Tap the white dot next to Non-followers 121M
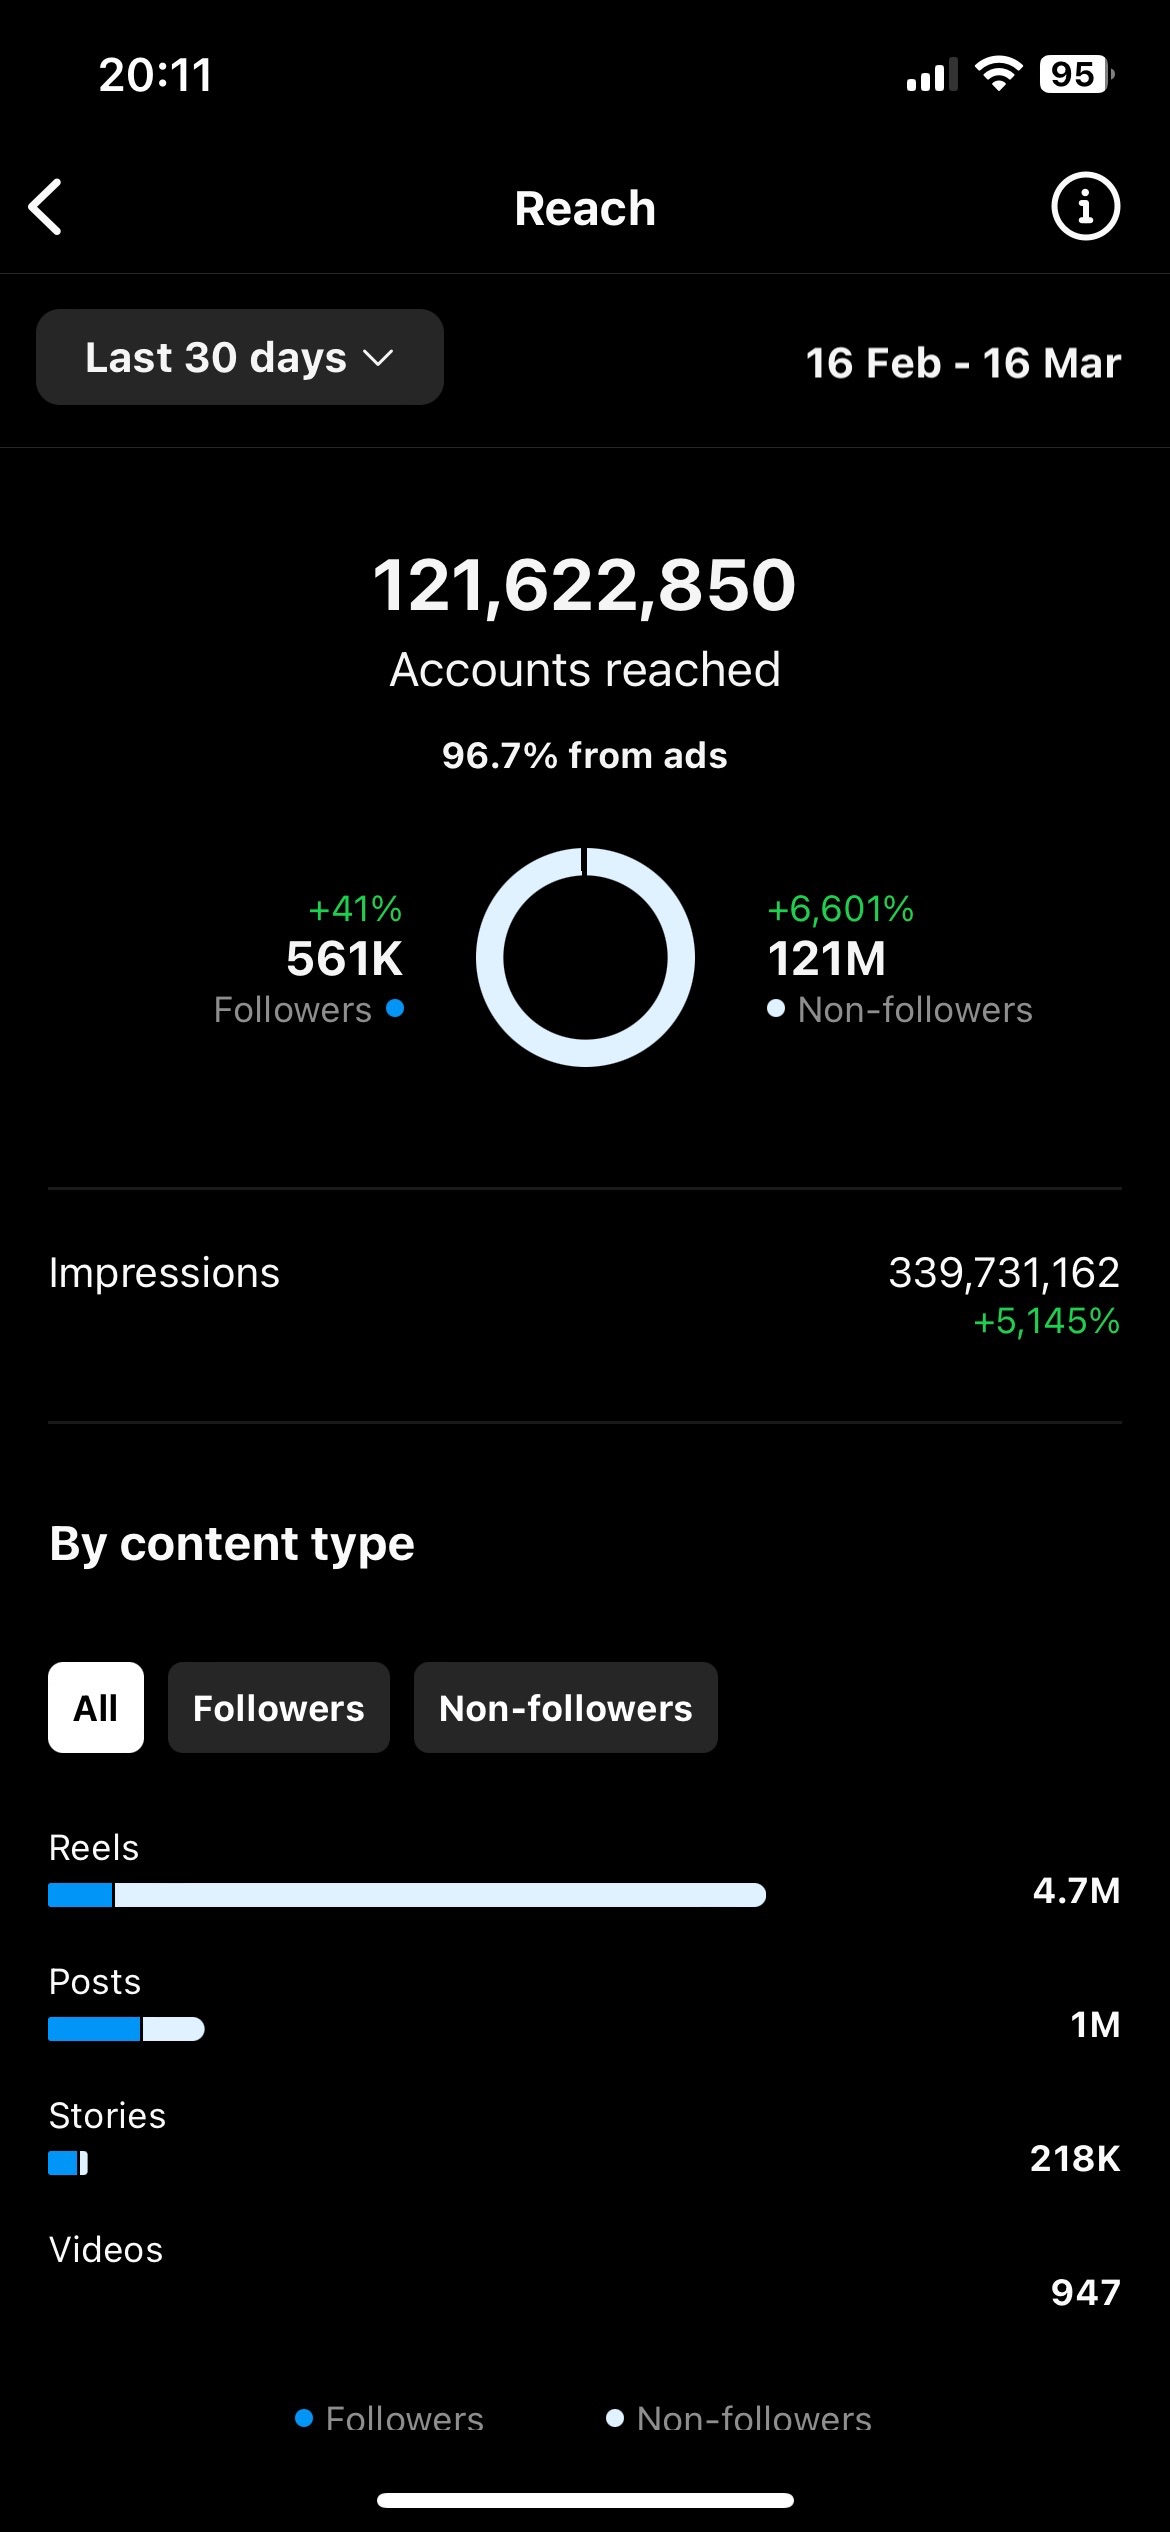Viewport: 1170px width, 2532px height. (x=776, y=1010)
